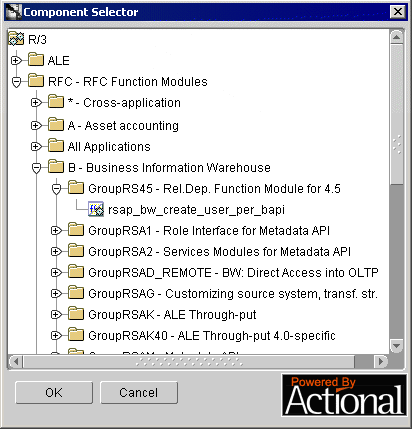Select 'GroupRSA1 - Role Interface for Metadata API'
This screenshot has width=412, height=429.
209,231
